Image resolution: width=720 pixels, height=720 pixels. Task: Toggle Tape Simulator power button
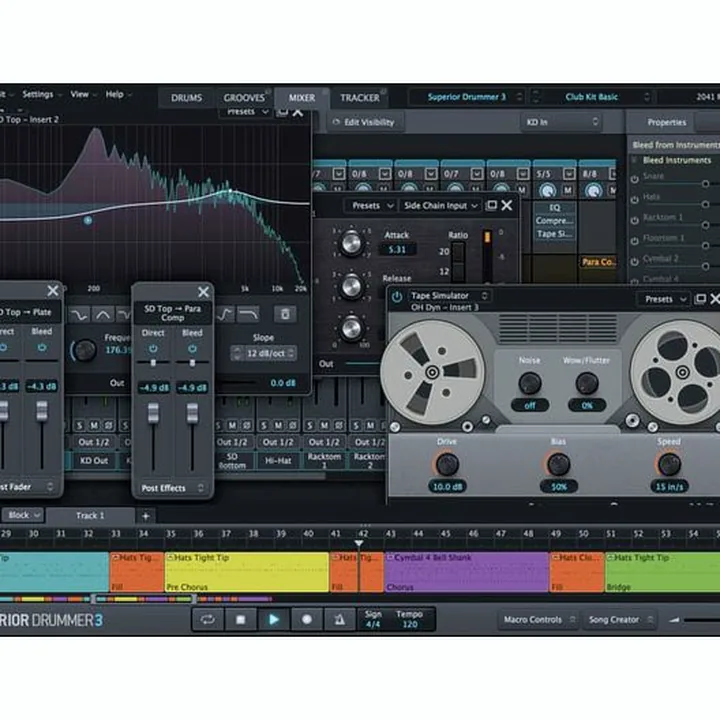tap(397, 297)
